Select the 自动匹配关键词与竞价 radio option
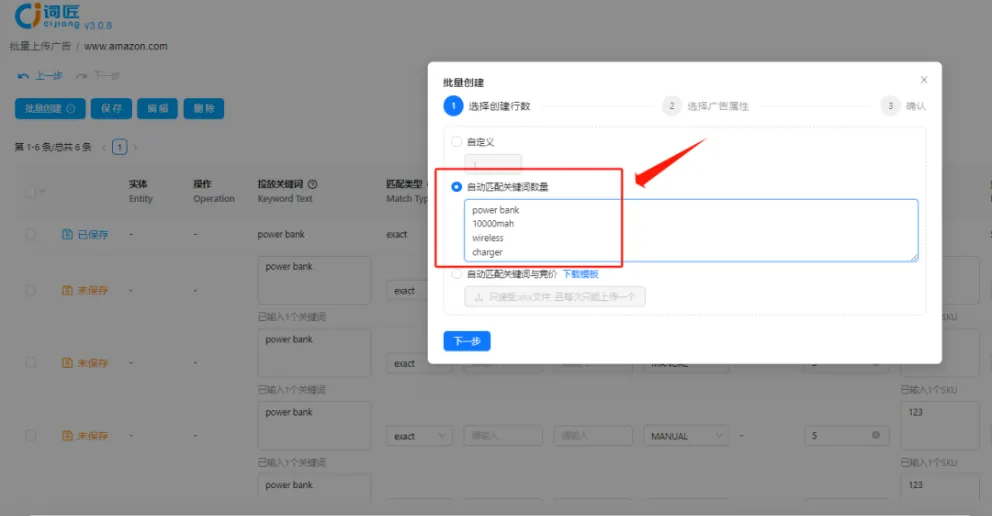 click(456, 274)
